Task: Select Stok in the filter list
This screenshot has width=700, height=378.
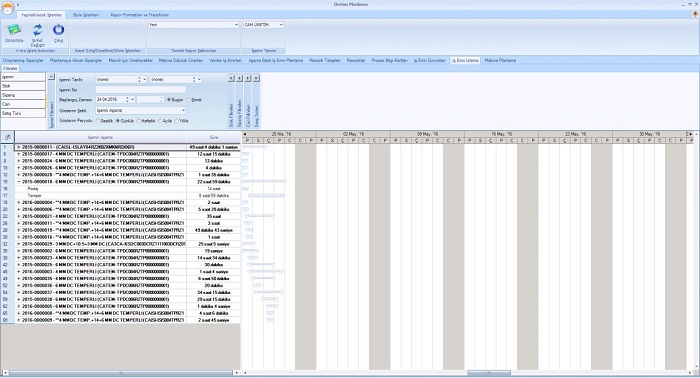Action: click(x=23, y=86)
